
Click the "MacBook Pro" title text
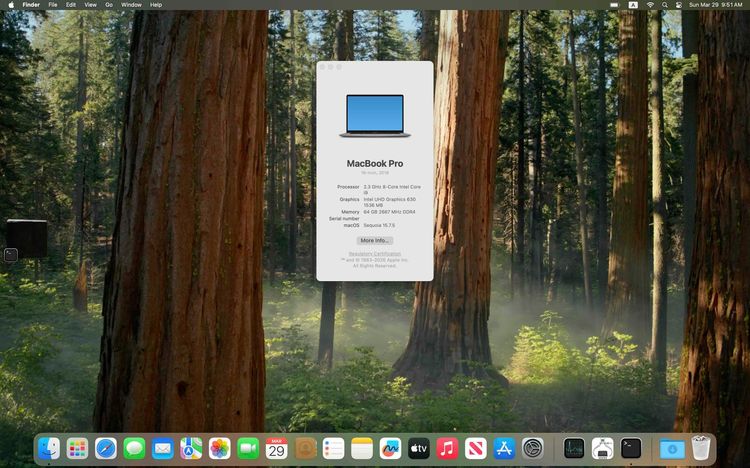(375, 163)
